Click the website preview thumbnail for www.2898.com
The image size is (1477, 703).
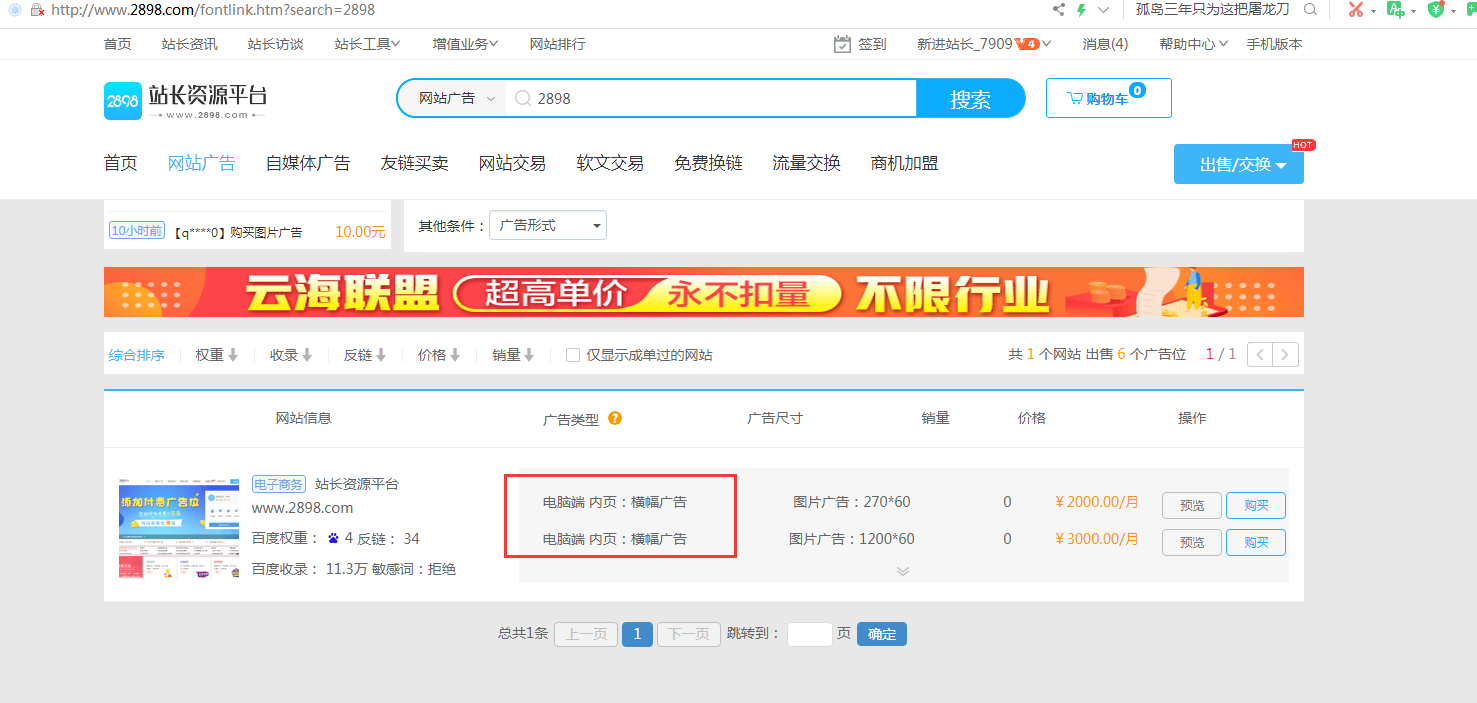[x=179, y=528]
